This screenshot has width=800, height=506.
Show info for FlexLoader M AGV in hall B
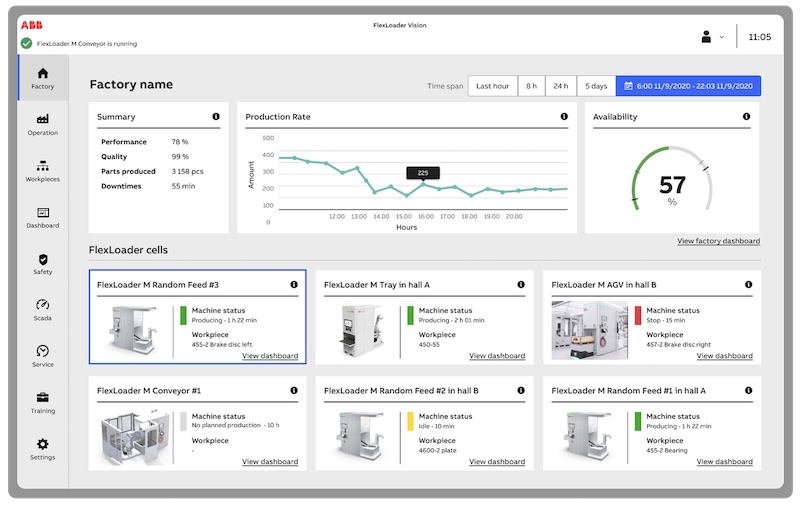click(x=748, y=285)
